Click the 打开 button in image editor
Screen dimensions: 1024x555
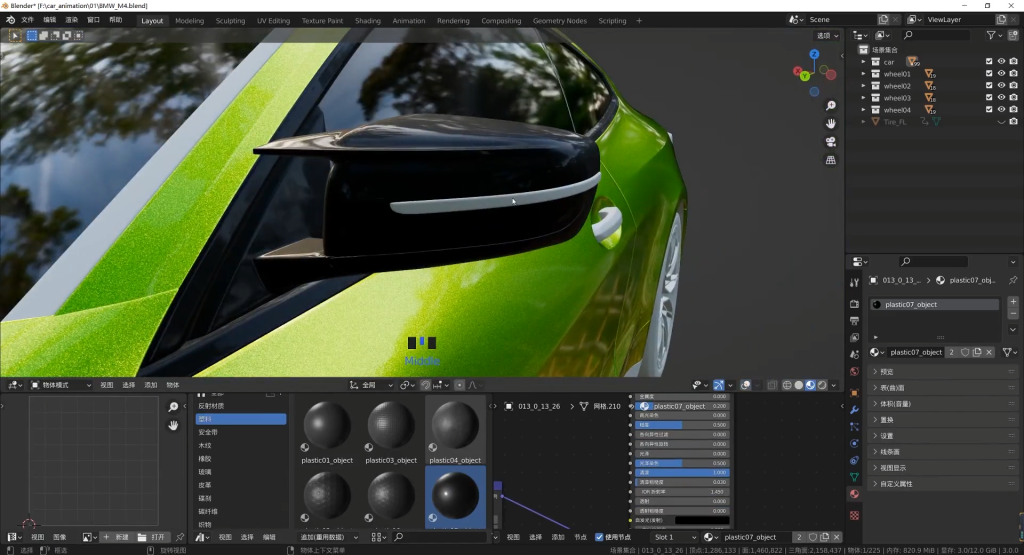pyautogui.click(x=152, y=537)
